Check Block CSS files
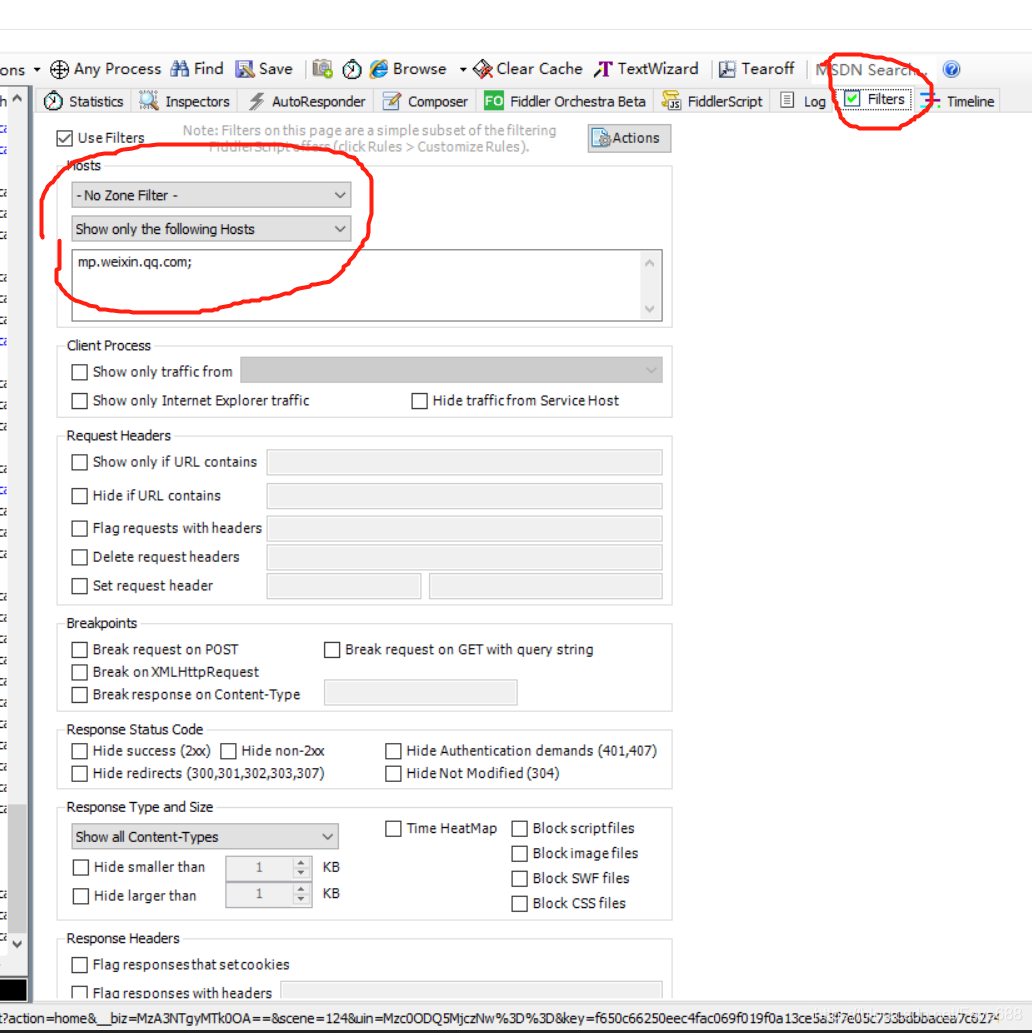 point(520,903)
